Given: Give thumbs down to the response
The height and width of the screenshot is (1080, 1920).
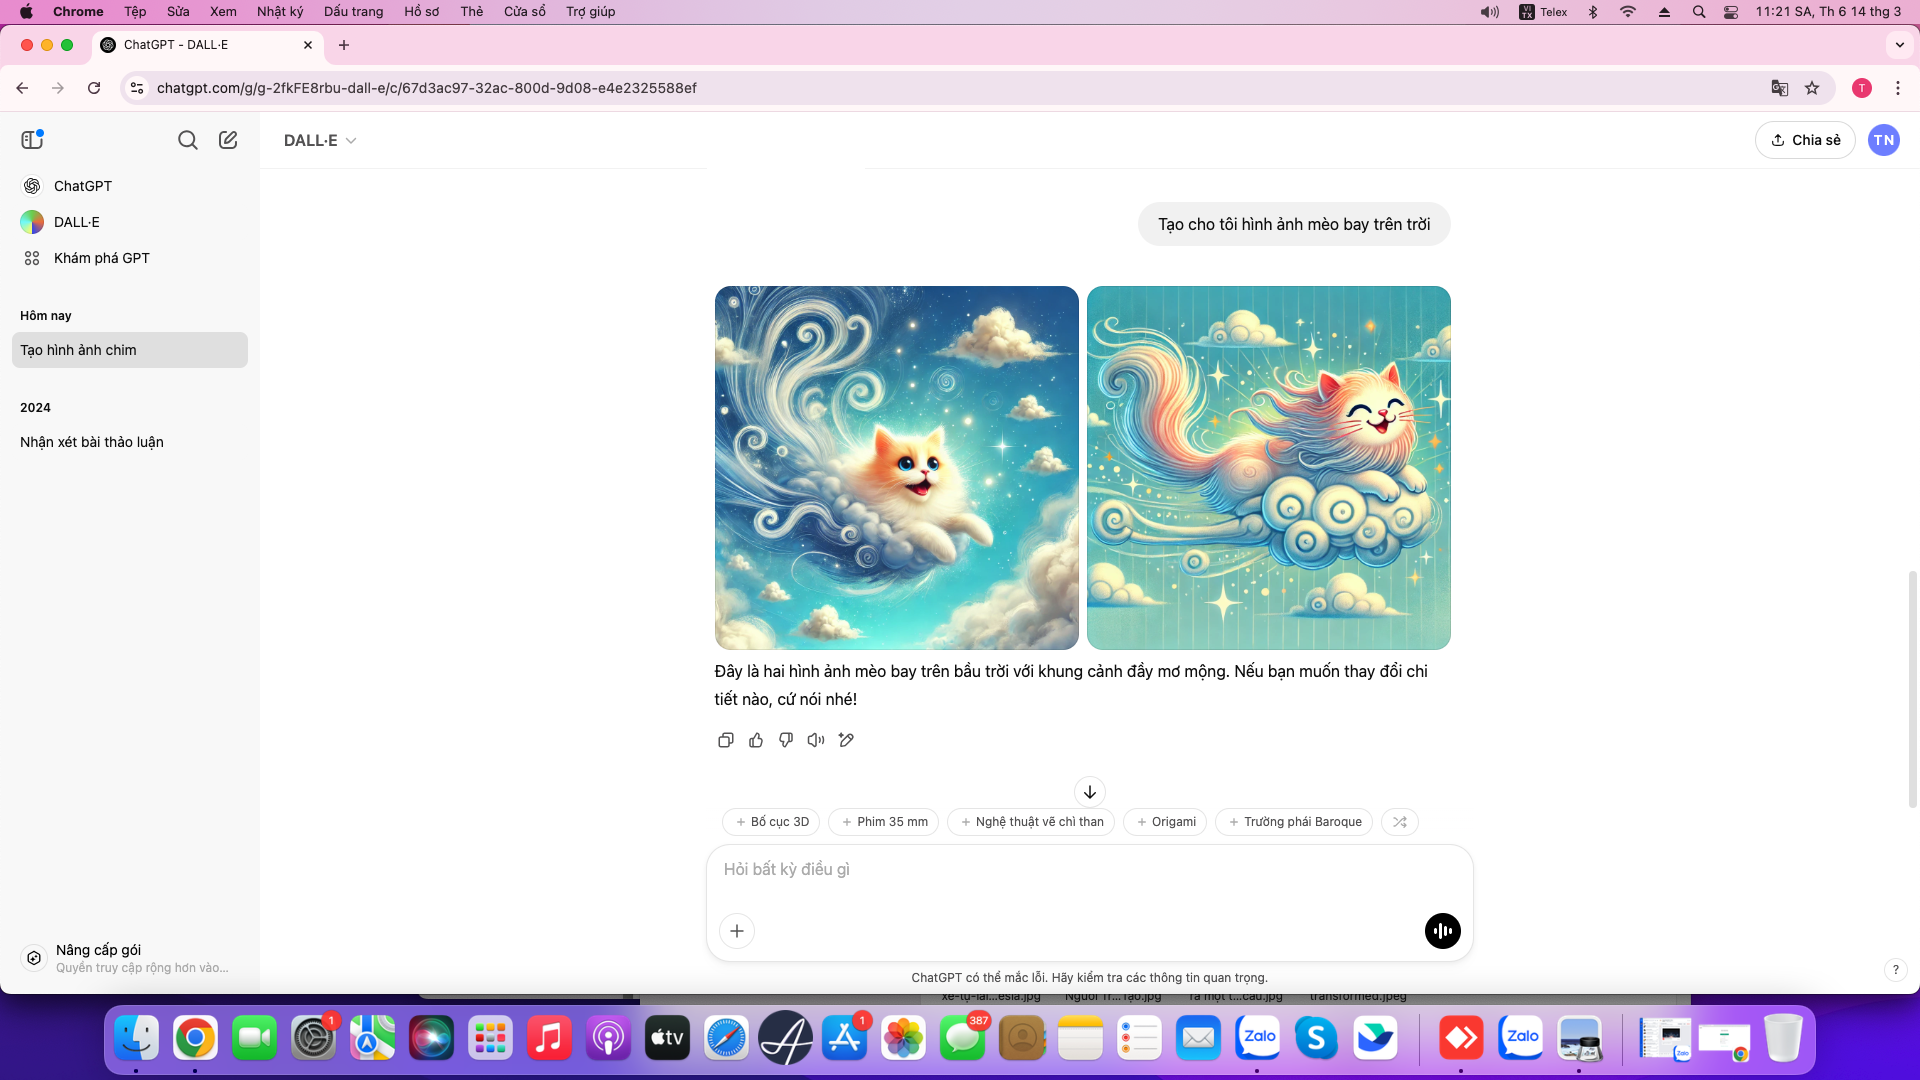Looking at the screenshot, I should pyautogui.click(x=786, y=740).
